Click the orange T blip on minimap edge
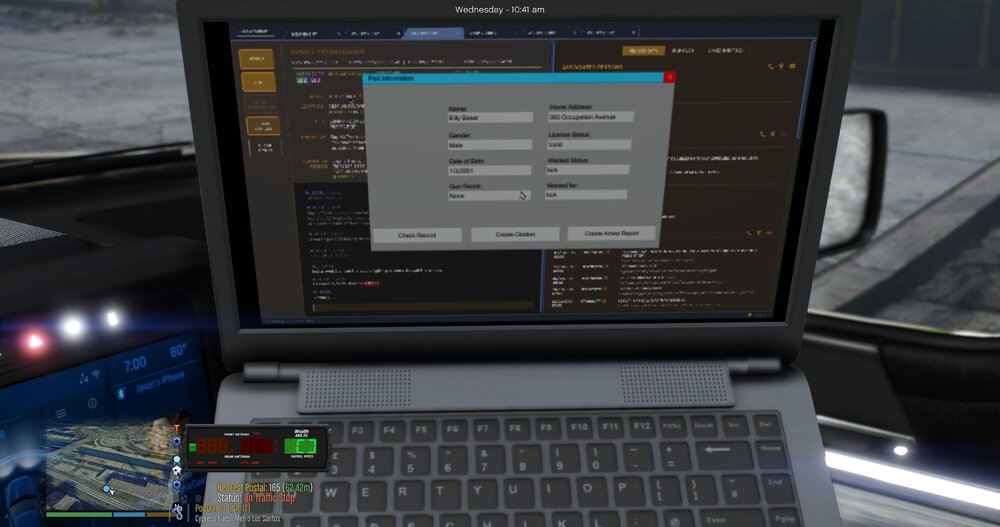This screenshot has width=1000, height=527. point(177,429)
